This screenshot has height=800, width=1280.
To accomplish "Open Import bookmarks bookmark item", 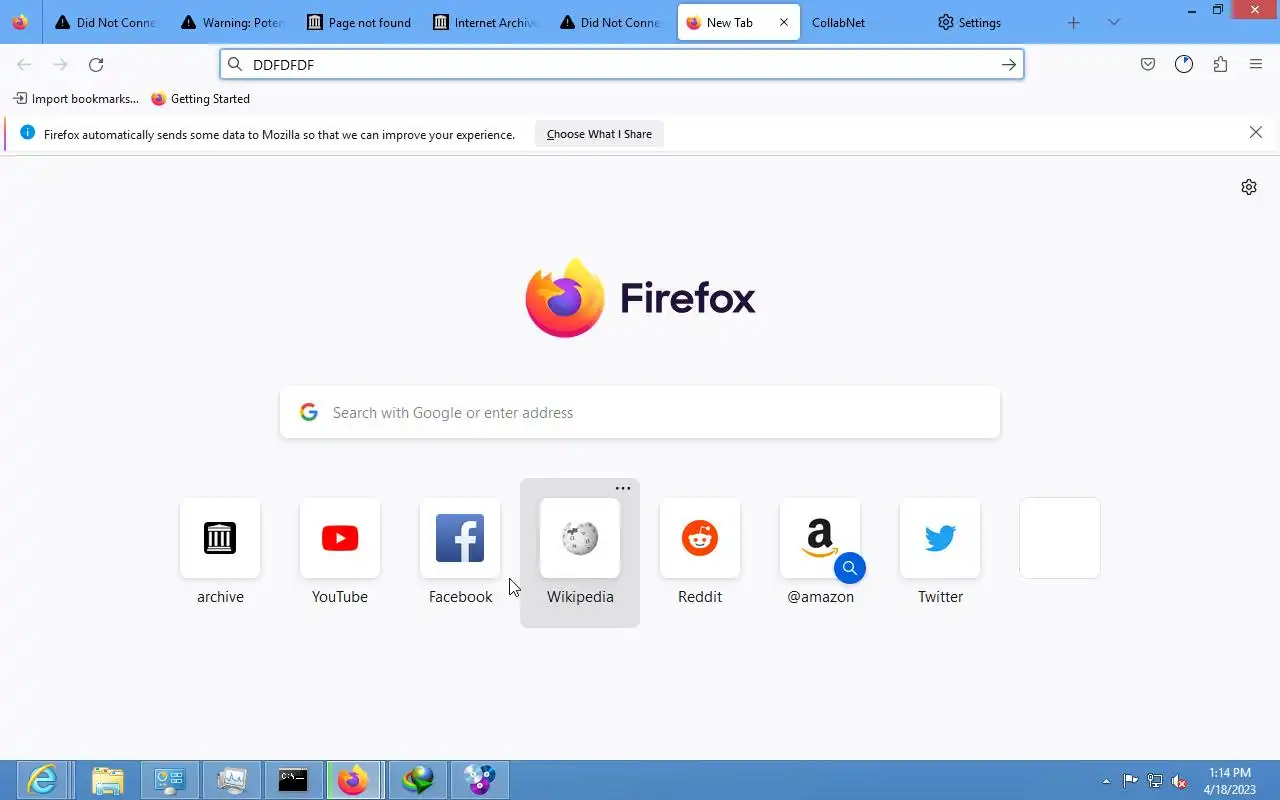I will [76, 99].
